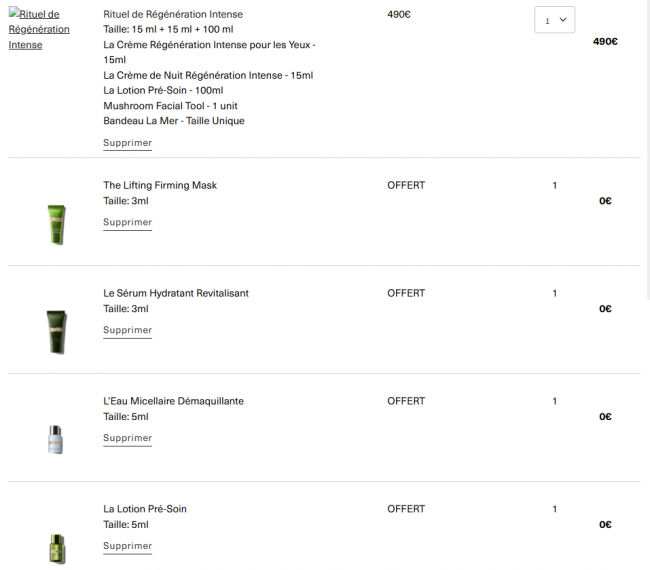Screen dimensions: 650x570
Task: Click La Lotion Pré-Soin title in last row
Action: point(145,510)
